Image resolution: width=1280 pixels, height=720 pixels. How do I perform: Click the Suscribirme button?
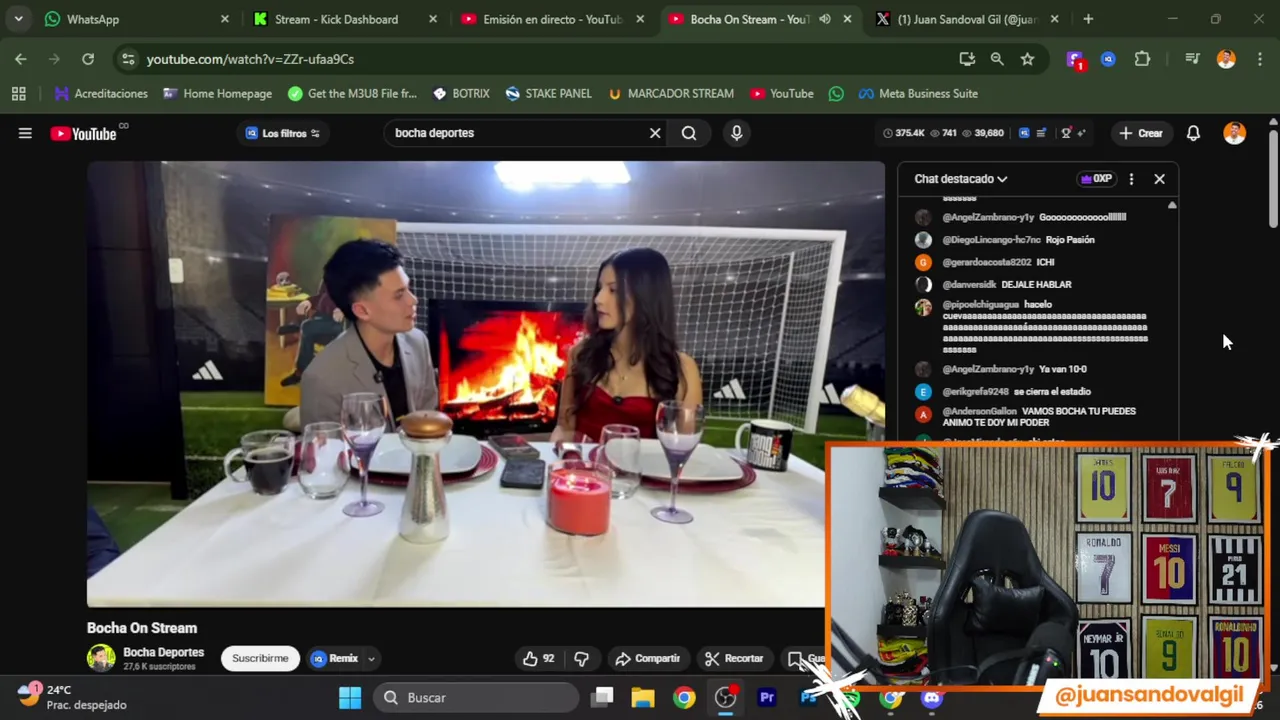point(260,658)
